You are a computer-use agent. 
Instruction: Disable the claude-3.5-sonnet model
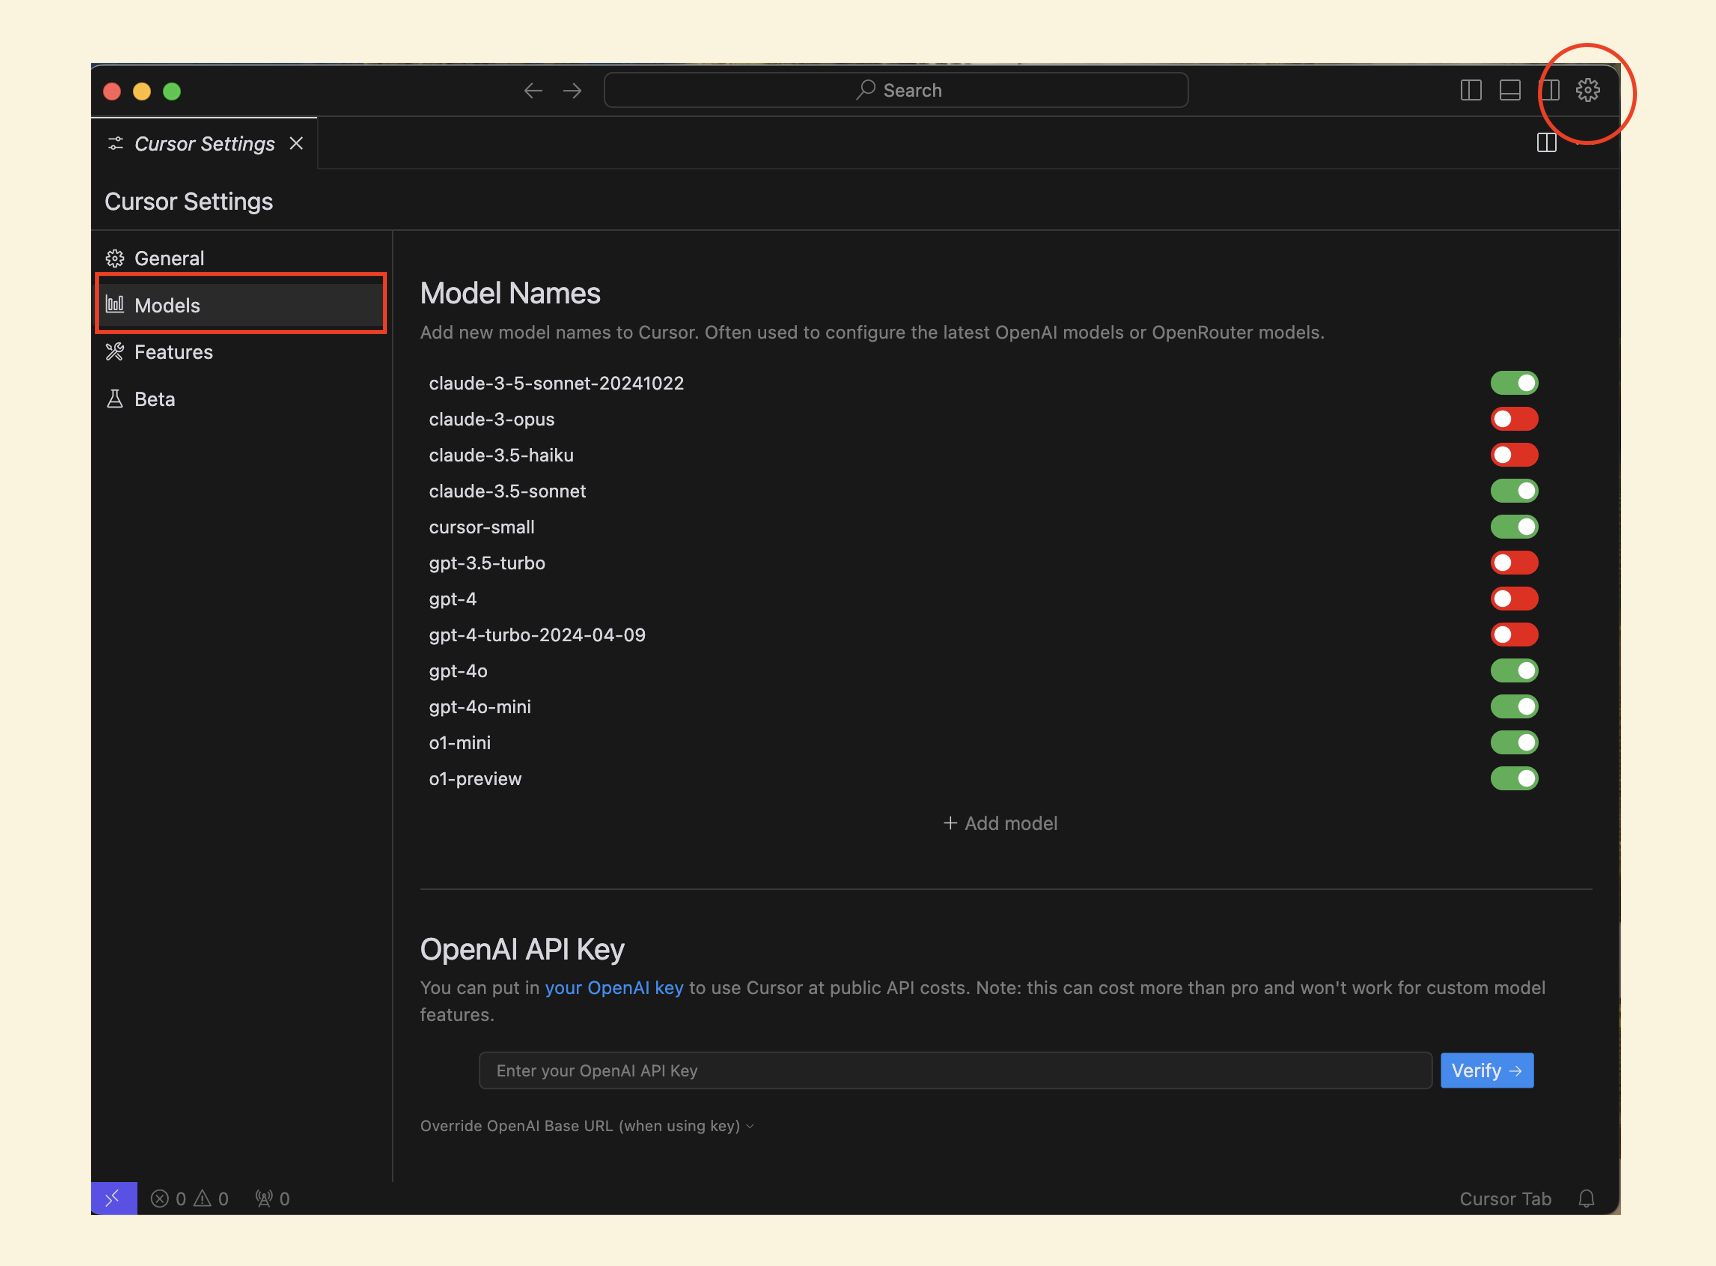pos(1514,491)
